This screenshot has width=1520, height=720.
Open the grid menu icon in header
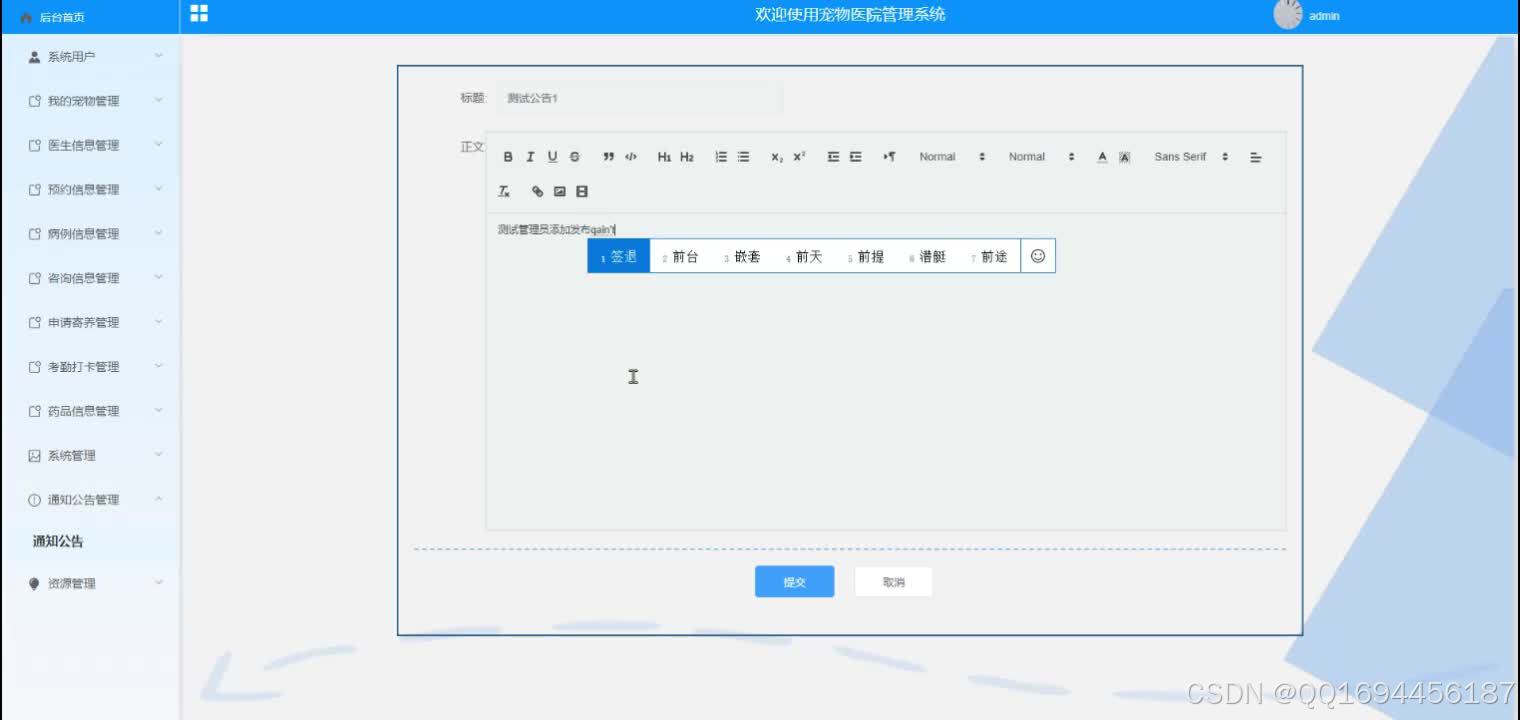pyautogui.click(x=199, y=13)
